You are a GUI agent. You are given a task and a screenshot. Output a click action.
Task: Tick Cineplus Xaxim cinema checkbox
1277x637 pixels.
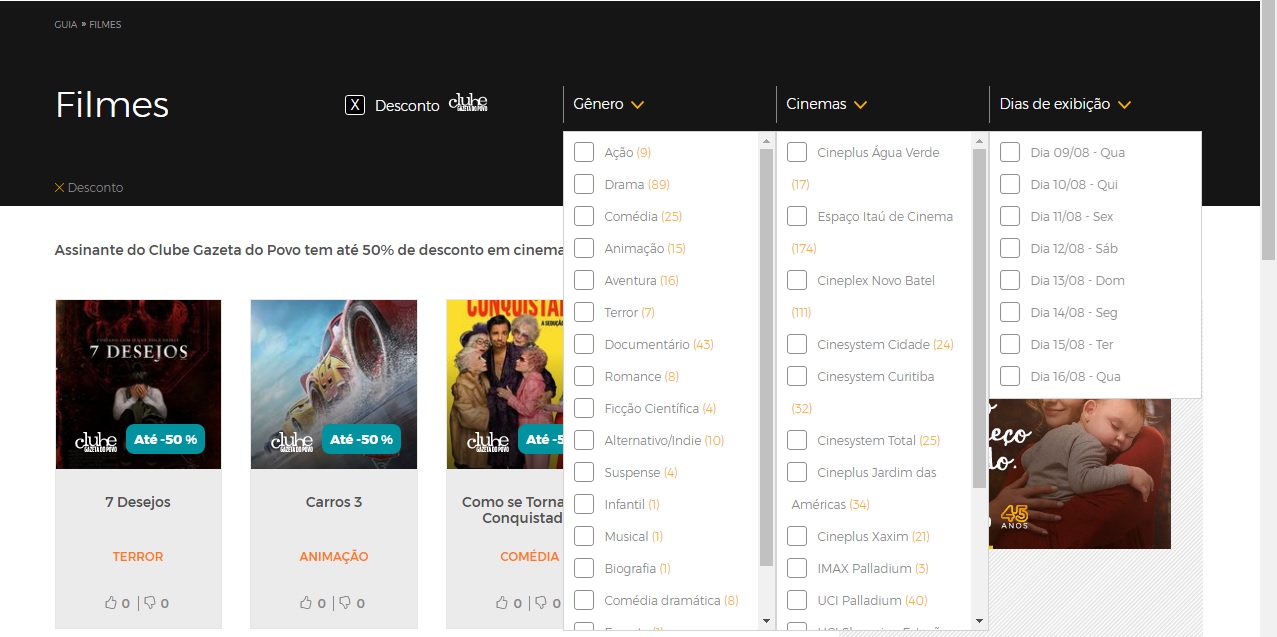797,536
